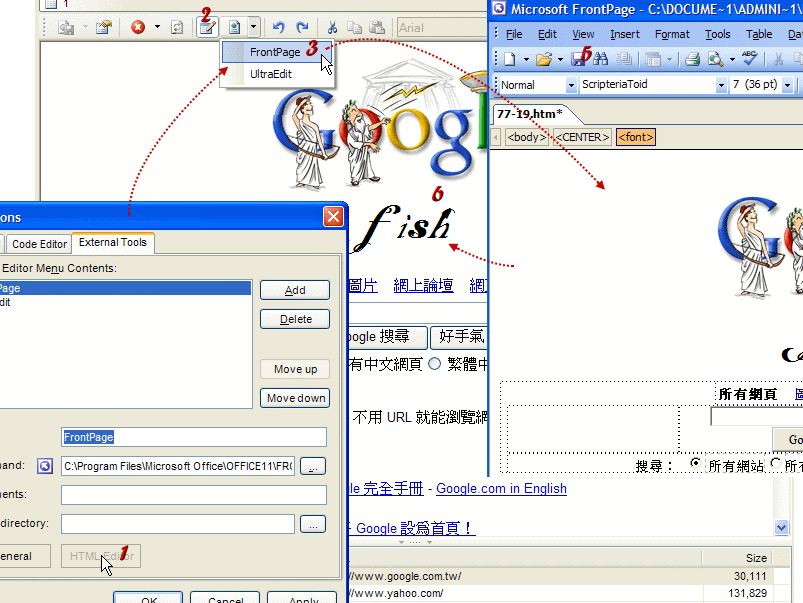The width and height of the screenshot is (803, 603).
Task: Click the Move down button
Action: pyautogui.click(x=295, y=398)
